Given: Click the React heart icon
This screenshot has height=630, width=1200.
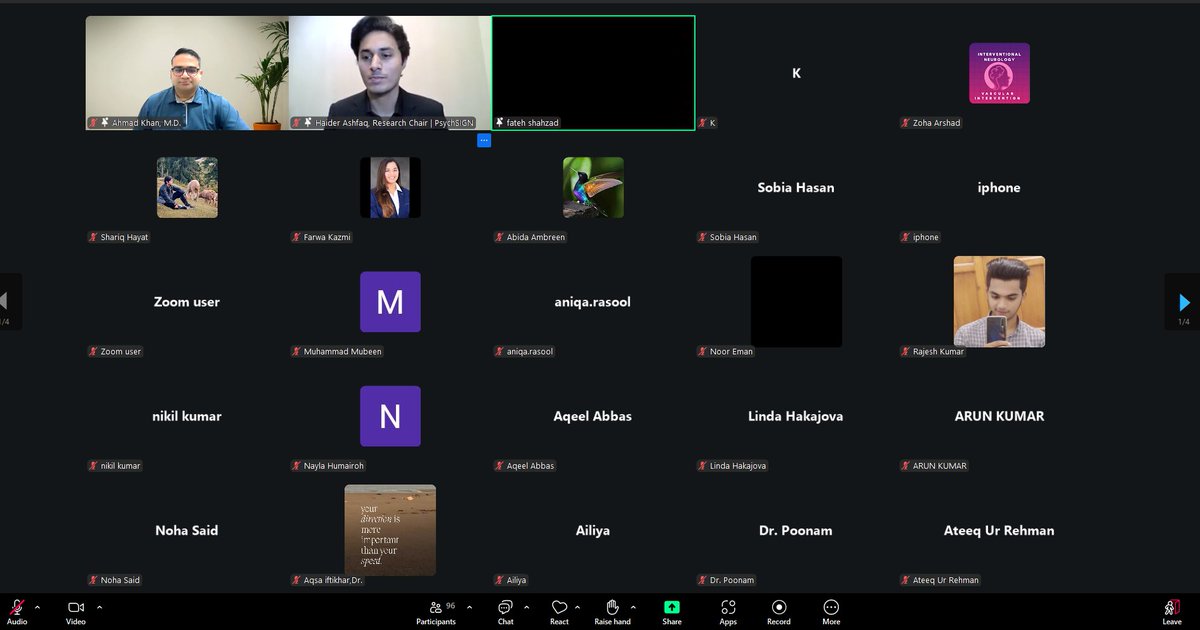Looking at the screenshot, I should pyautogui.click(x=559, y=607).
